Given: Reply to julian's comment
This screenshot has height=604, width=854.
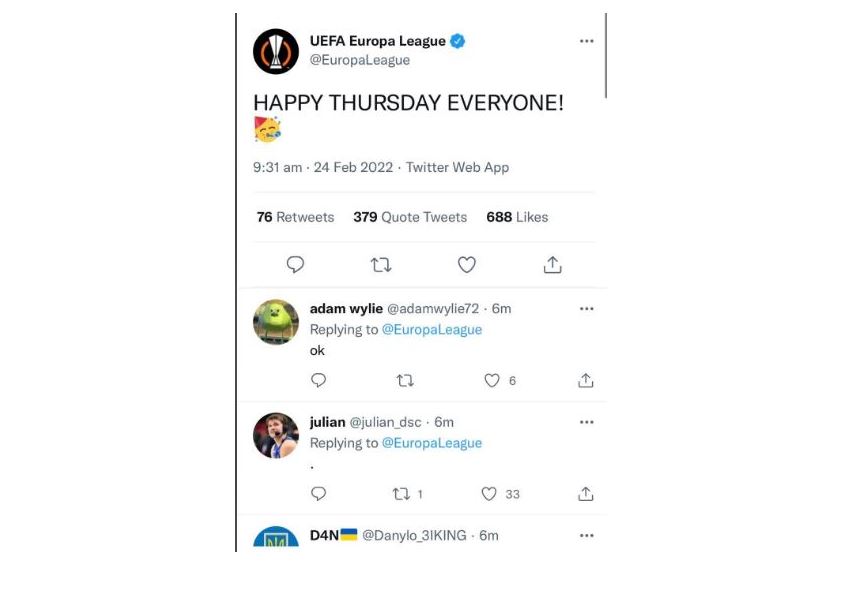Looking at the screenshot, I should coord(318,494).
